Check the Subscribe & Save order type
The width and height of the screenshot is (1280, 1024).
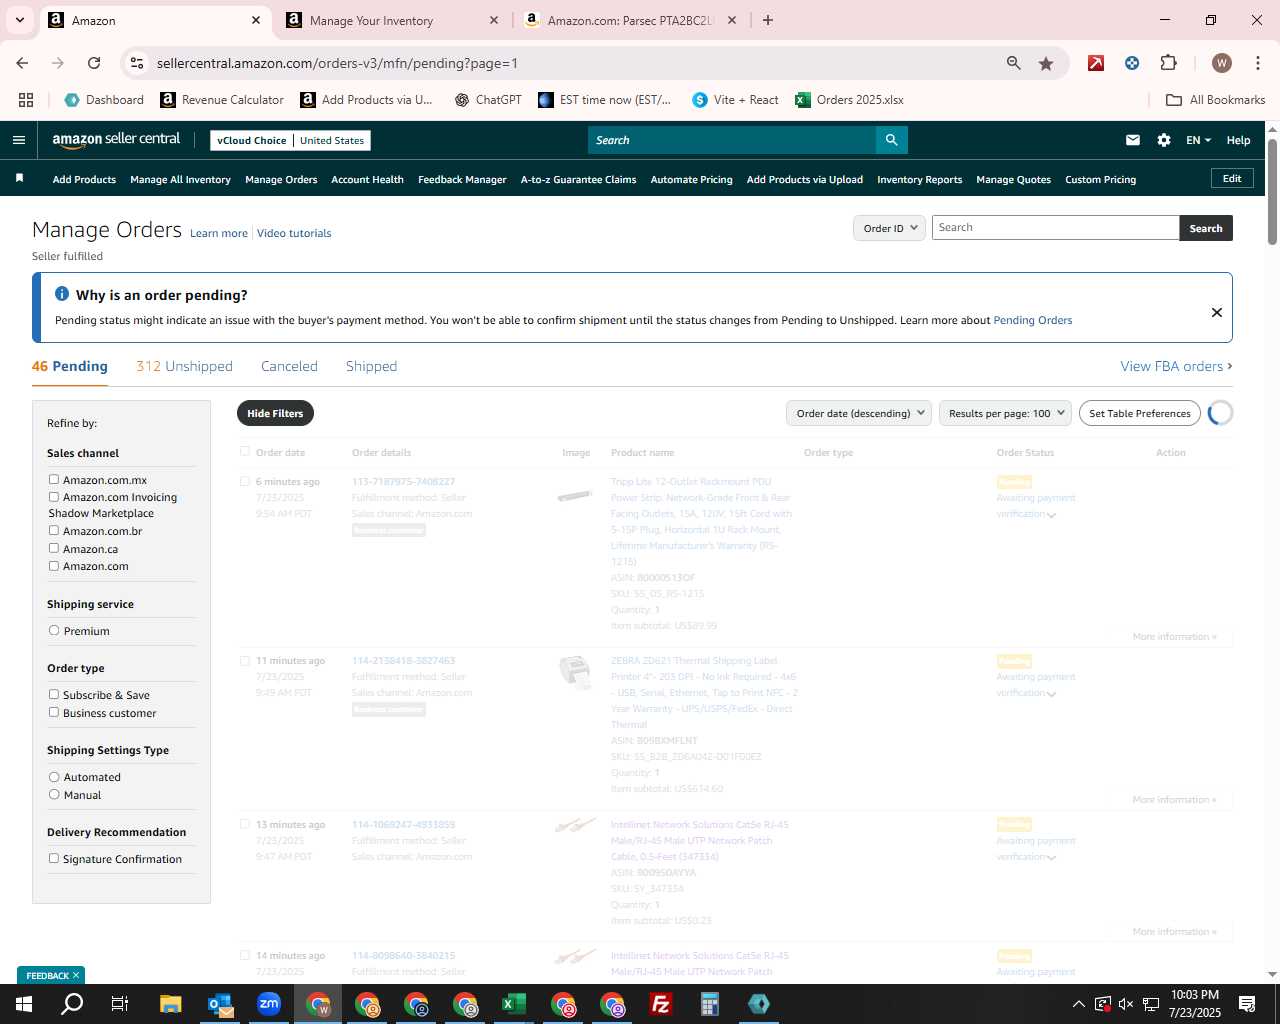tap(54, 694)
